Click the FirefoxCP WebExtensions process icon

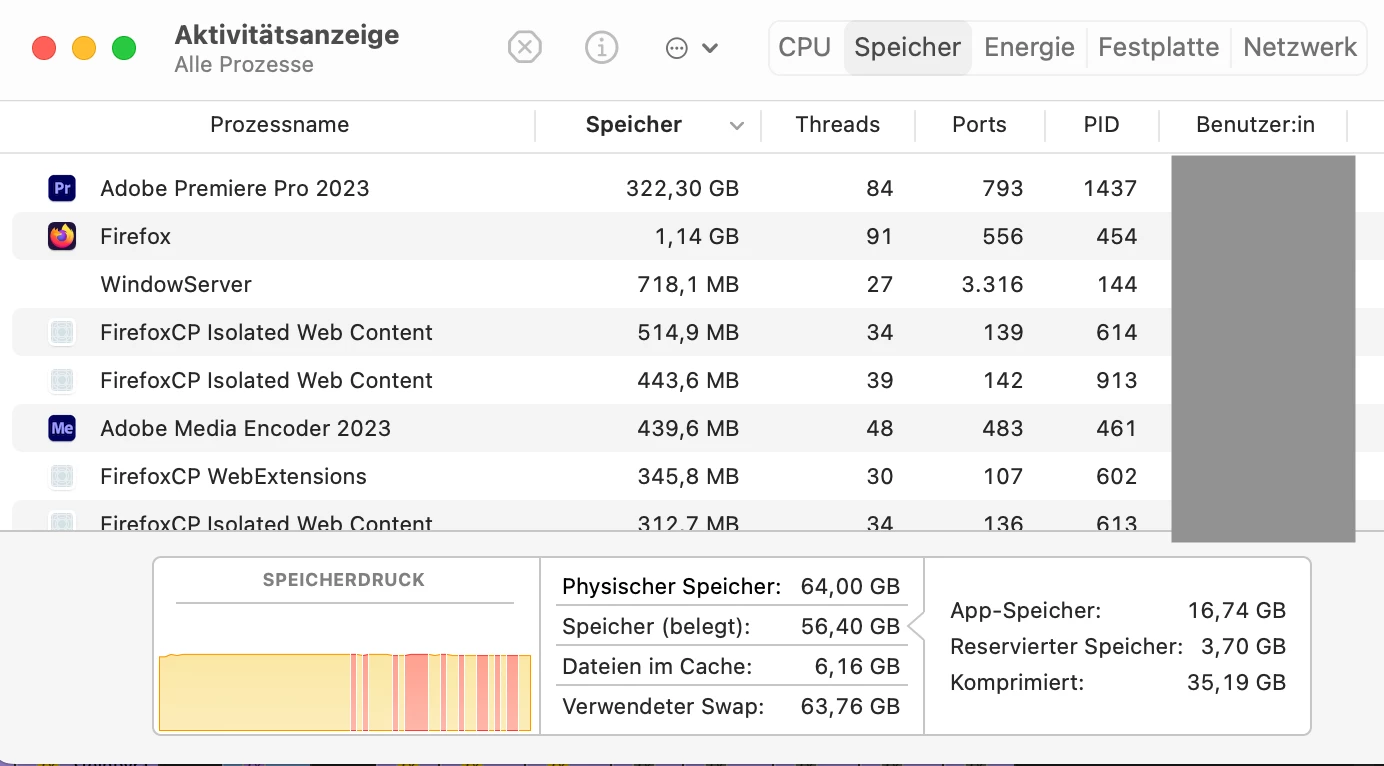click(62, 476)
